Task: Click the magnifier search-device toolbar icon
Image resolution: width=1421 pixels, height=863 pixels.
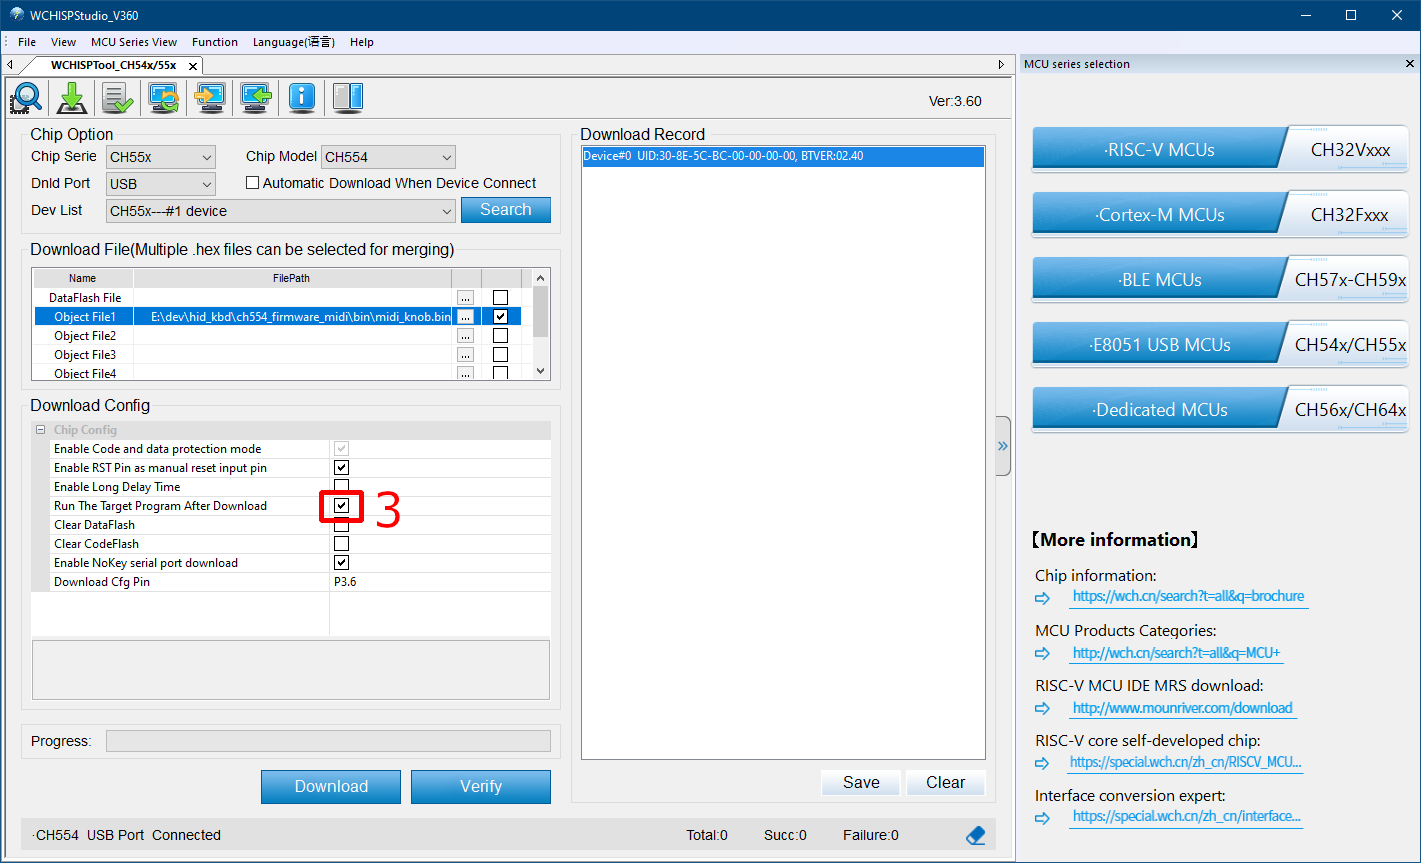Action: coord(26,97)
